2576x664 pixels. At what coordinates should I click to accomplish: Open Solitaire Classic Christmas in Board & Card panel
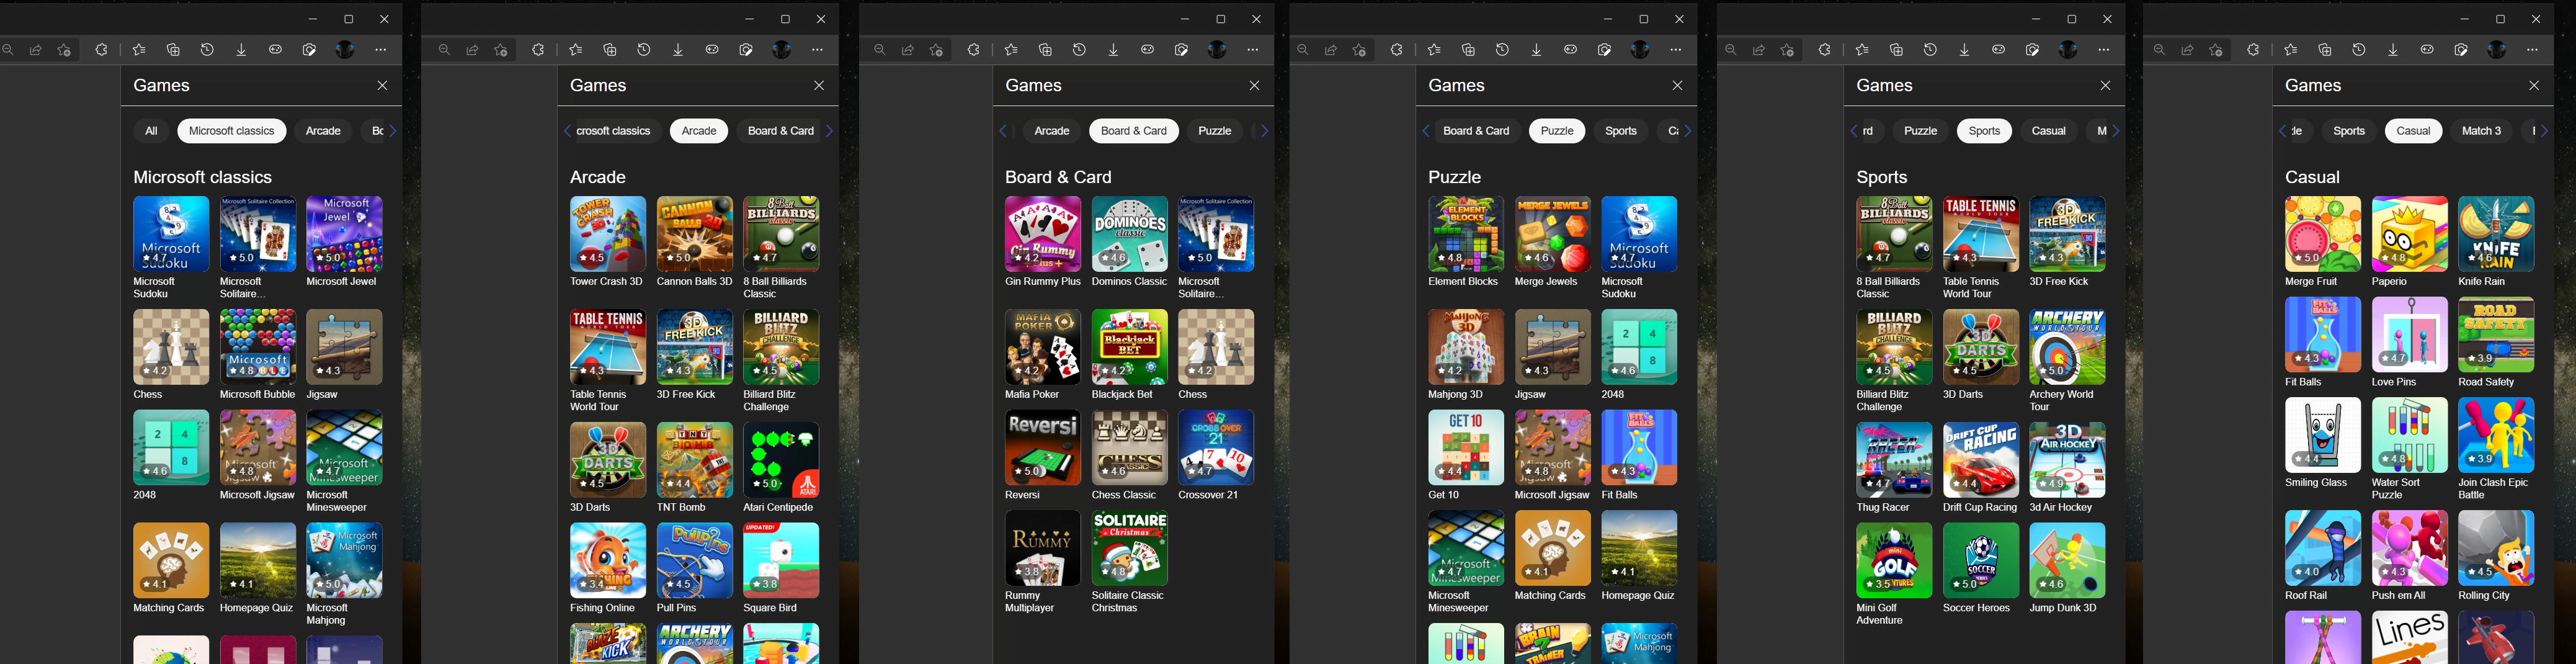(x=1130, y=561)
